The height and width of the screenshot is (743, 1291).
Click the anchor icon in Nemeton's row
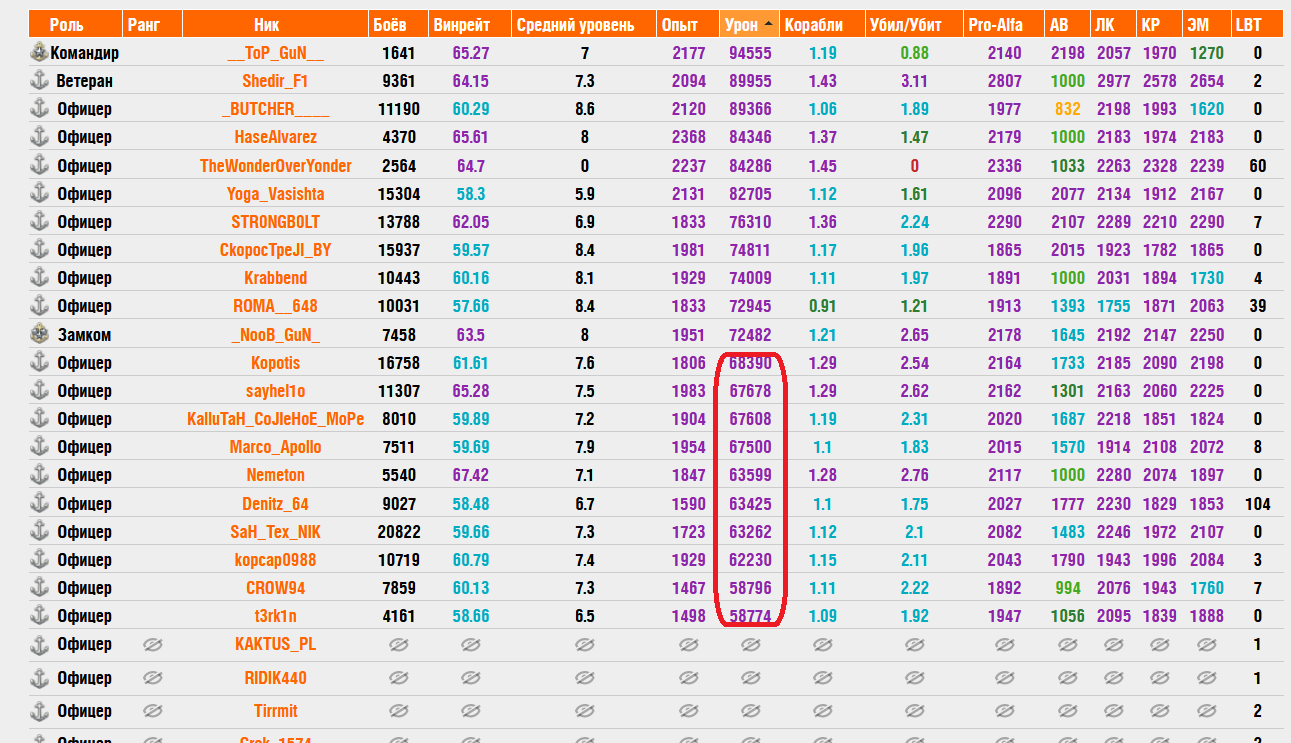pos(40,475)
